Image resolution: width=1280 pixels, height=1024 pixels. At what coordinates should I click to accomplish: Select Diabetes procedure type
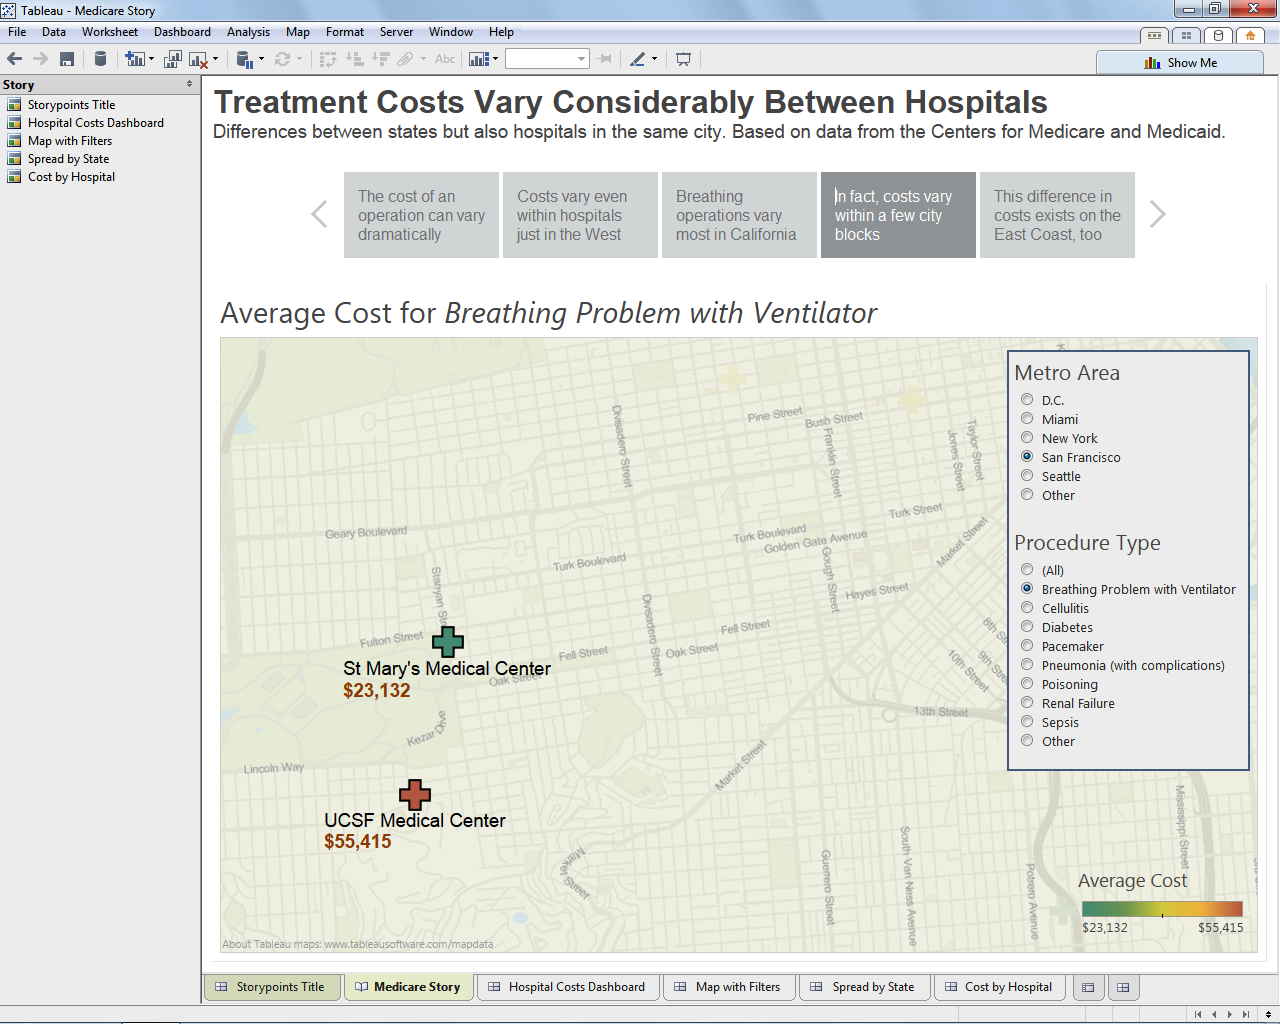1027,627
